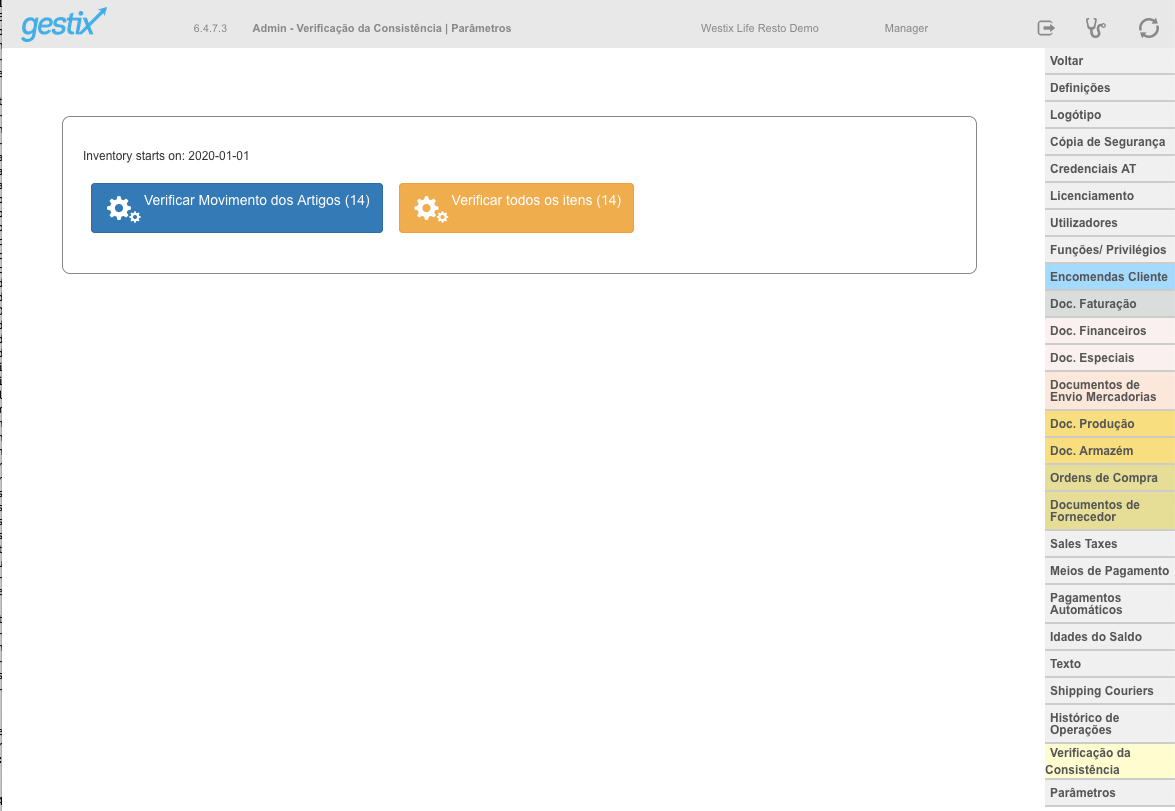Screen dimensions: 1175x811
Task: Click the Admin - Verificação da Consistência title
Action: (381, 28)
